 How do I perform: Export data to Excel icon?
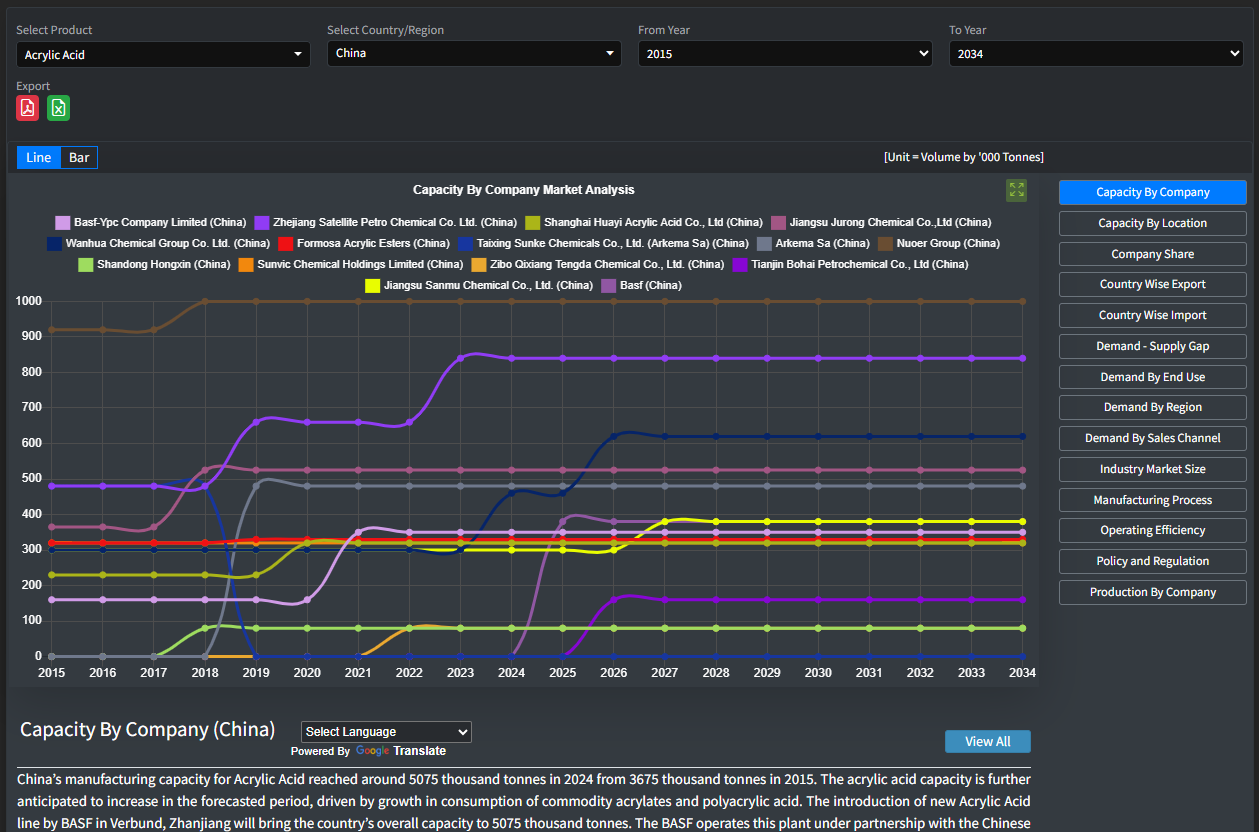pyautogui.click(x=59, y=108)
